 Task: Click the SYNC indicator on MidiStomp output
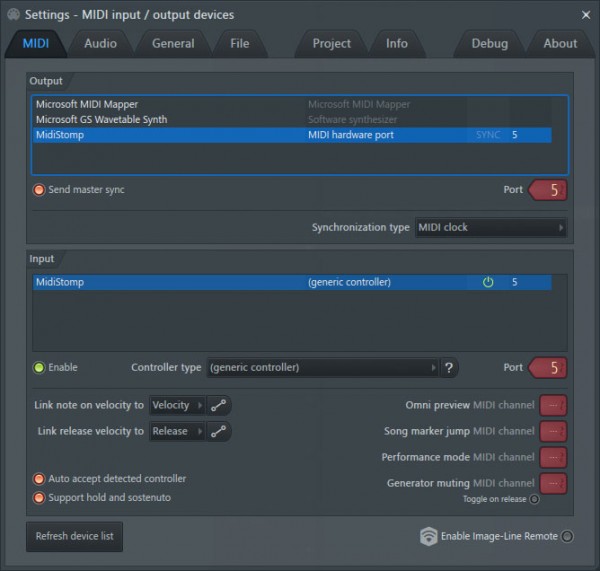pos(488,135)
